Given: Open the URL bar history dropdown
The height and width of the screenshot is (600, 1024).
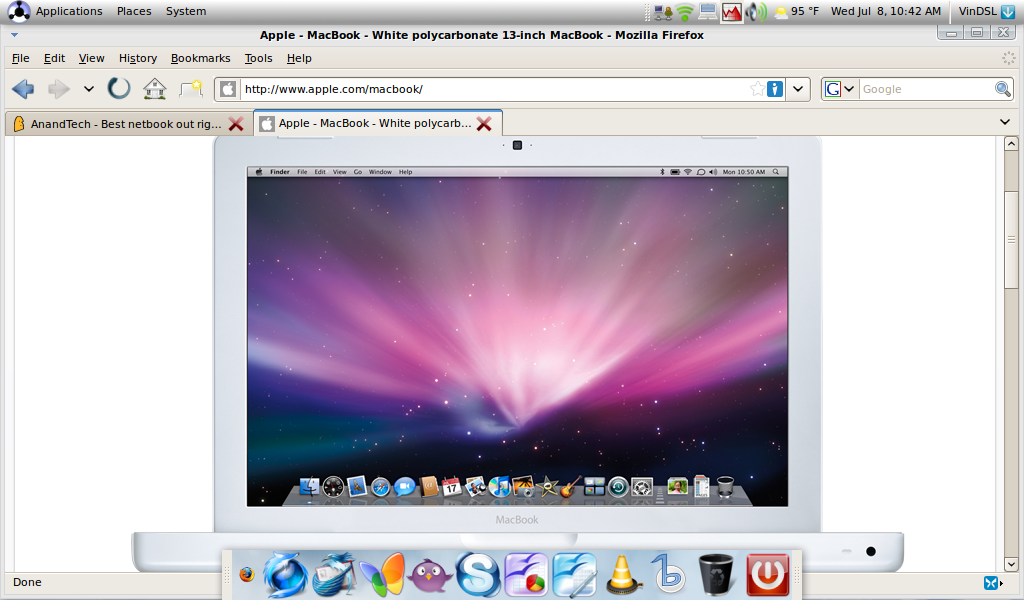Looking at the screenshot, I should 798,89.
